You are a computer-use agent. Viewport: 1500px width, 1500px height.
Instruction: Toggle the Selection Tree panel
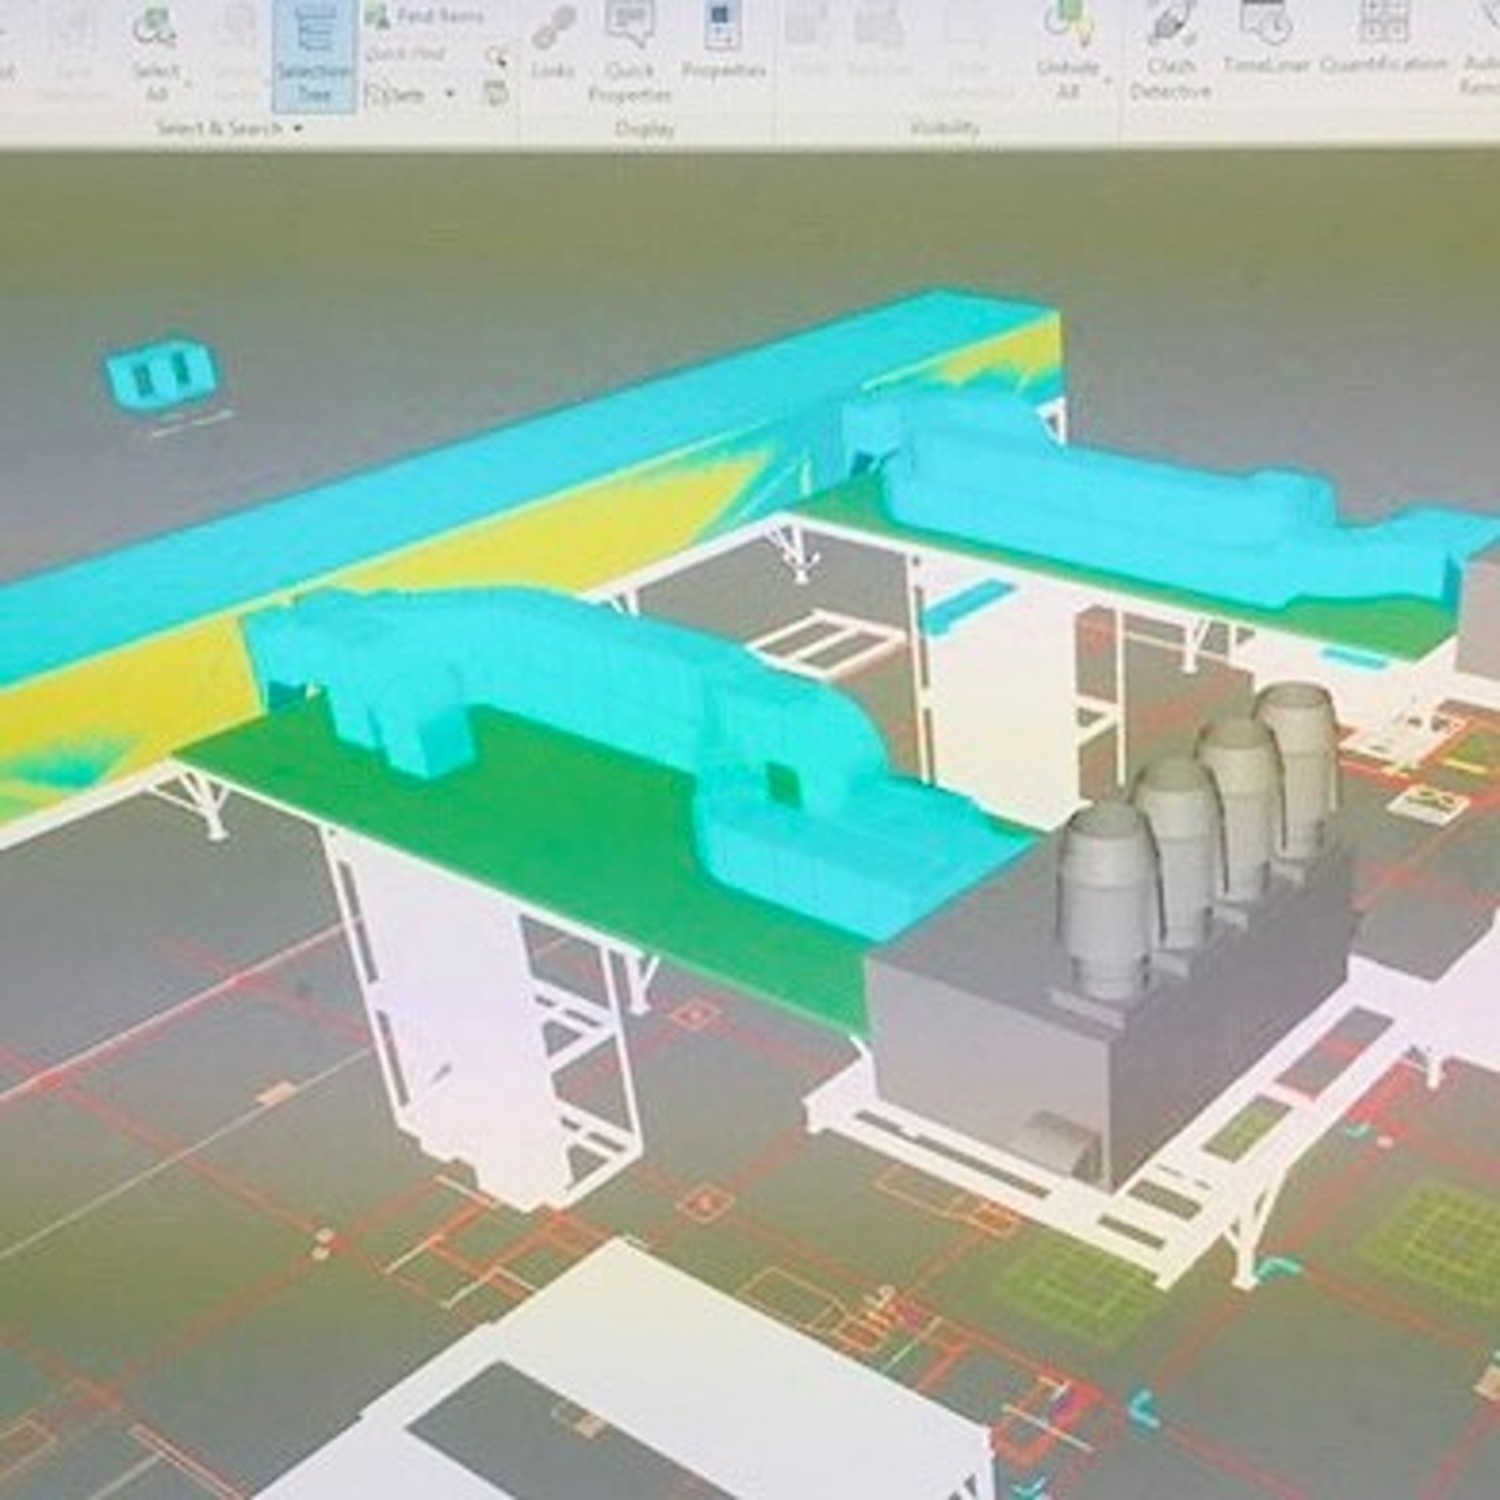312,55
